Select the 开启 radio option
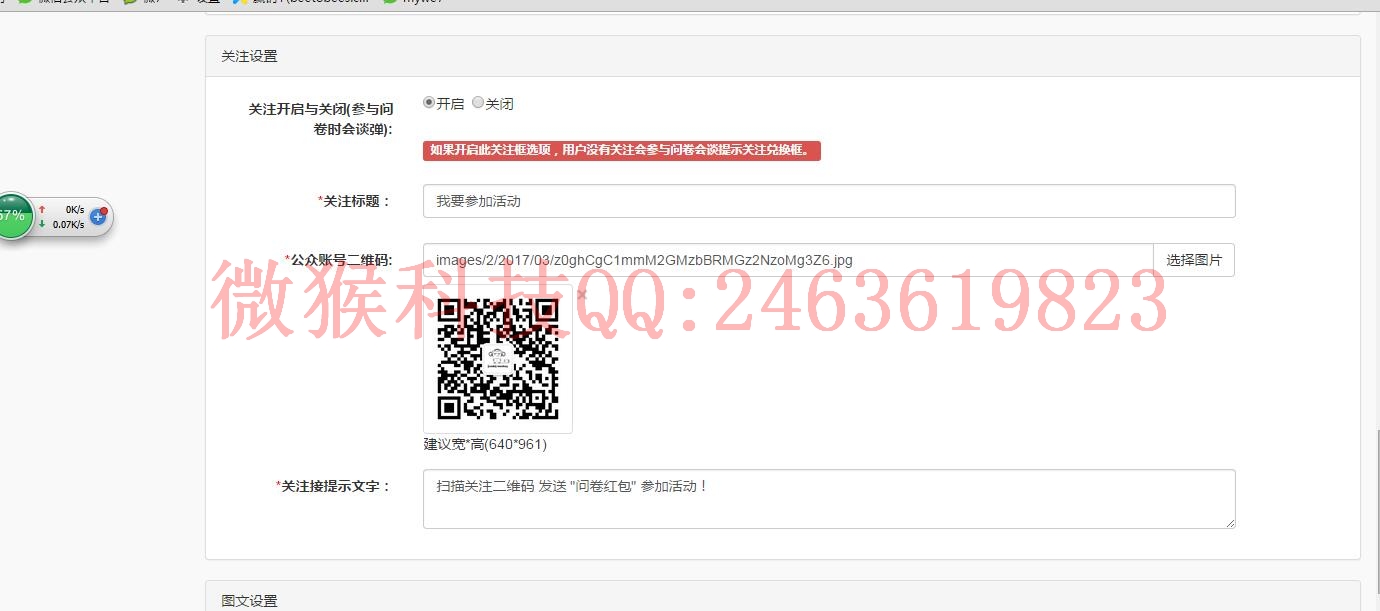The height and width of the screenshot is (611, 1380). tap(429, 102)
